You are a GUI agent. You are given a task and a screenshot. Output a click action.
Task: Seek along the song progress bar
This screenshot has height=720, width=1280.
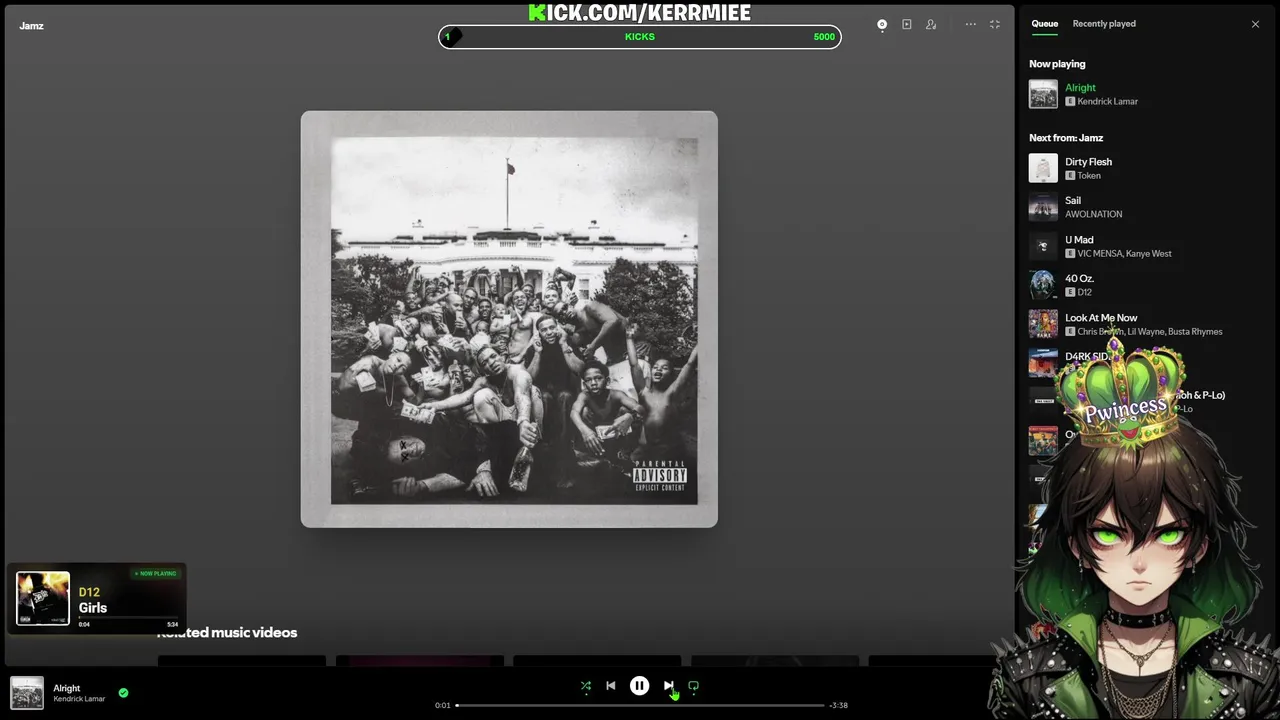640,705
